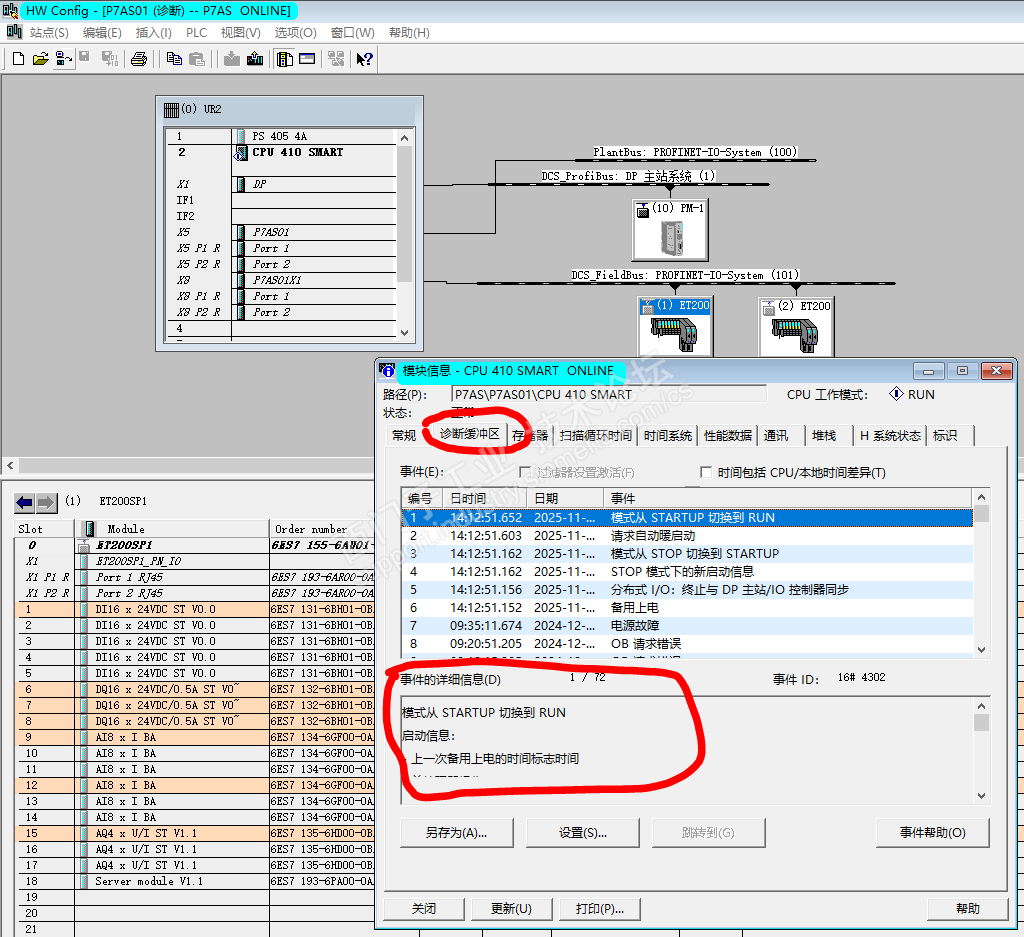Click the 另存为(A)... button
Screen dimensions: 1024x937
pyautogui.click(x=456, y=833)
